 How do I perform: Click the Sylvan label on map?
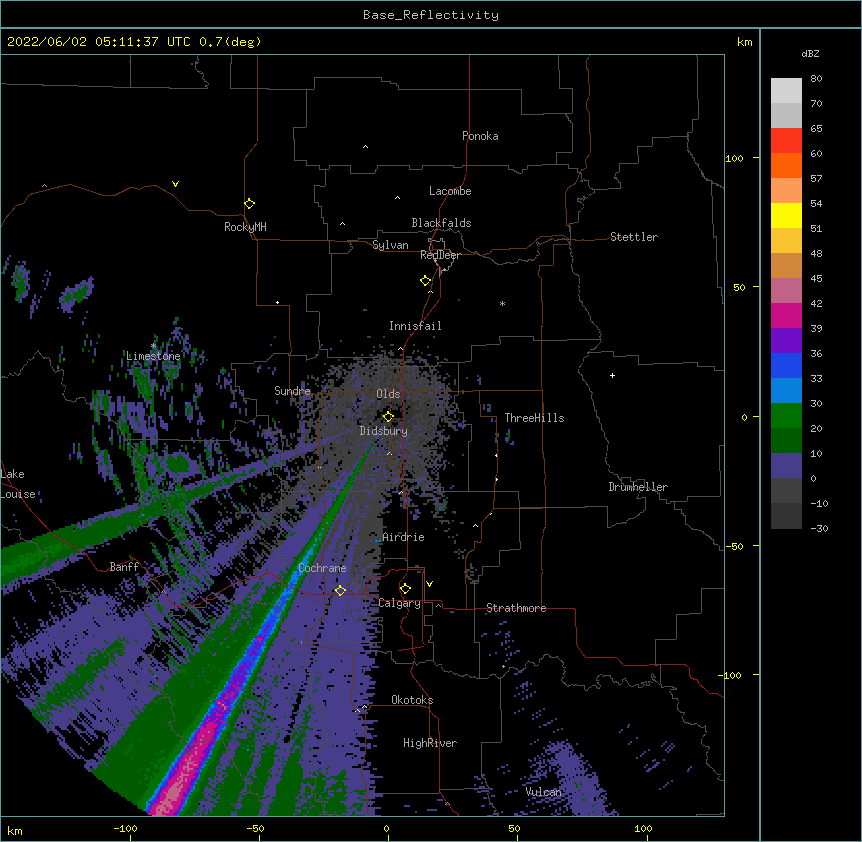click(x=390, y=245)
